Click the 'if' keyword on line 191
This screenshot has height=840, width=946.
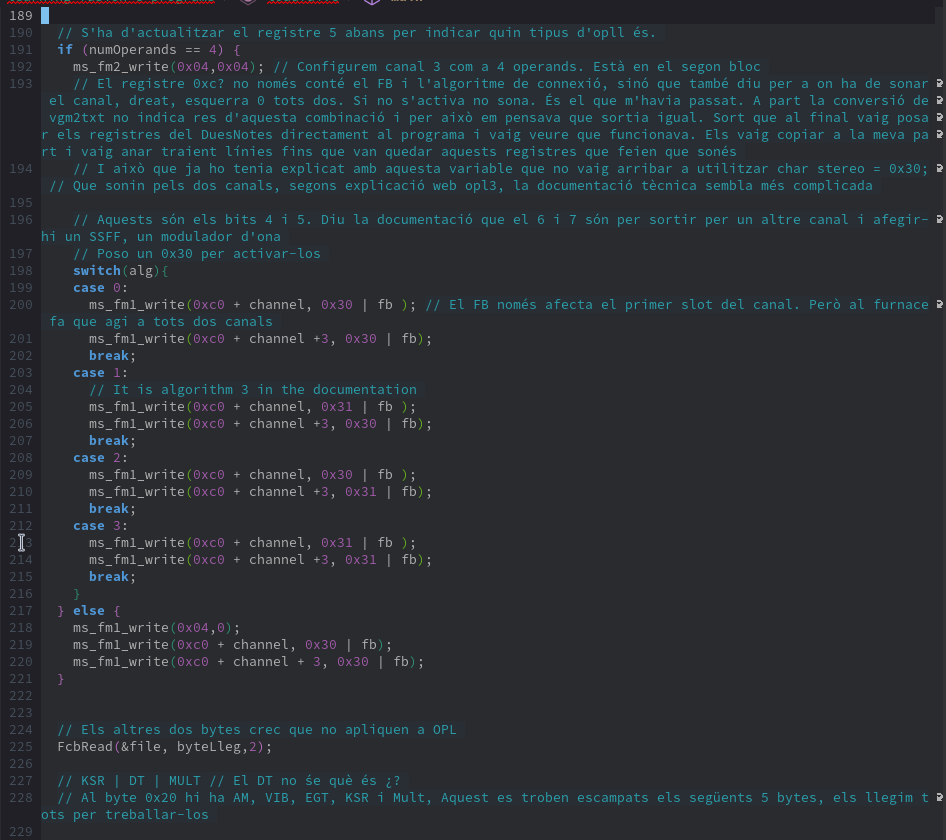pyautogui.click(x=65, y=49)
